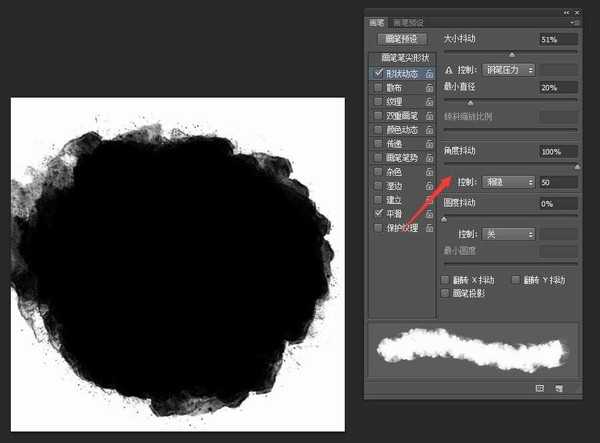Open the 关 roundness control dropdown
This screenshot has width=600, height=443.
click(509, 234)
